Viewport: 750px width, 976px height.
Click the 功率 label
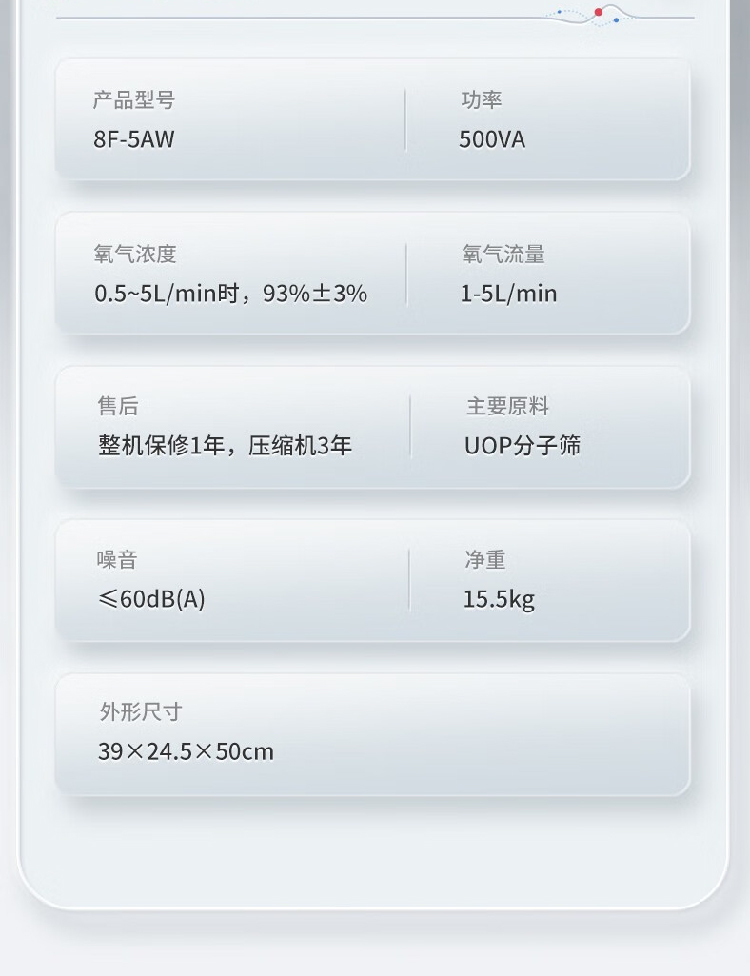tap(481, 100)
